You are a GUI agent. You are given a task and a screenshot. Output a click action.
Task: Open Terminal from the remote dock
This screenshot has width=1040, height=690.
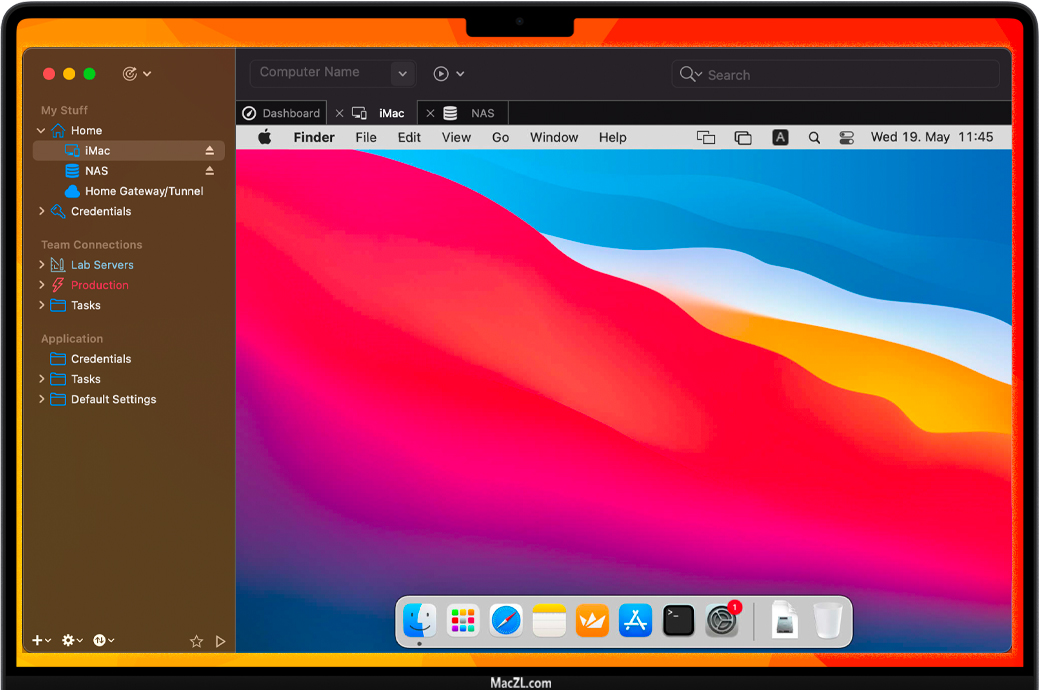click(x=679, y=620)
